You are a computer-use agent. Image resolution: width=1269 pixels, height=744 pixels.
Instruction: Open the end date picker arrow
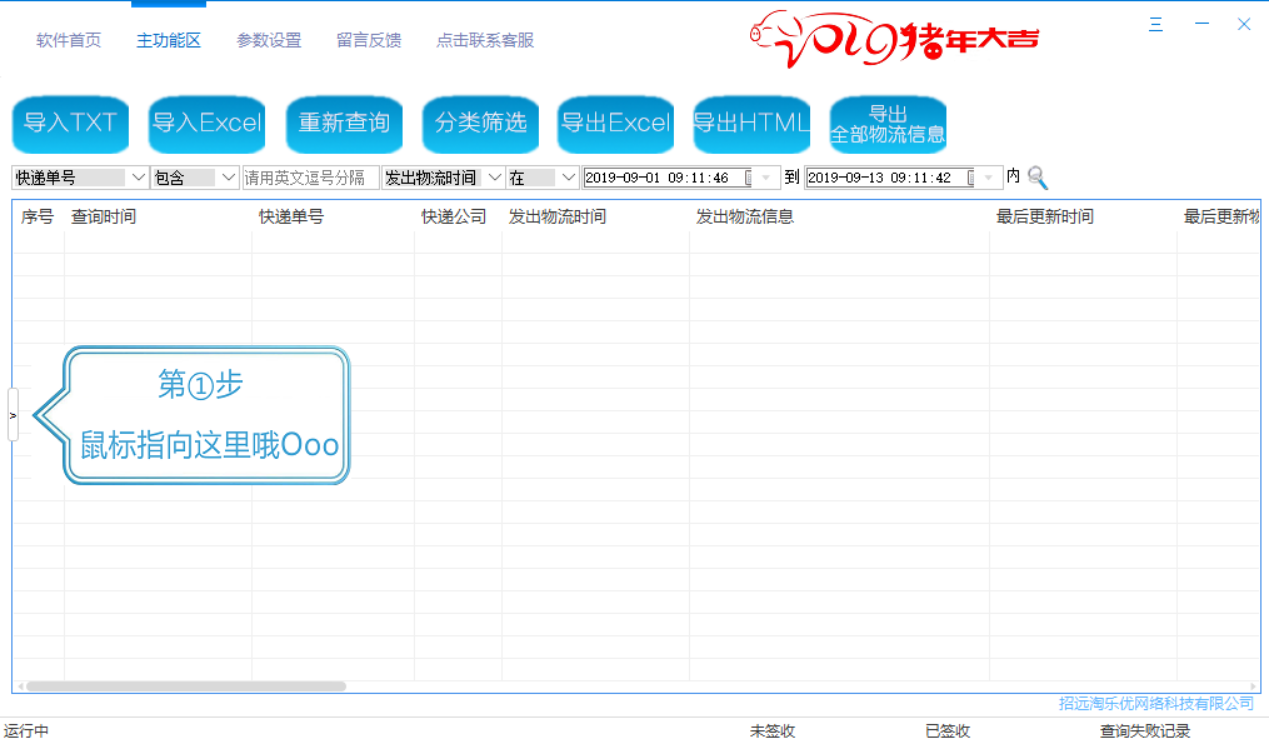987,177
